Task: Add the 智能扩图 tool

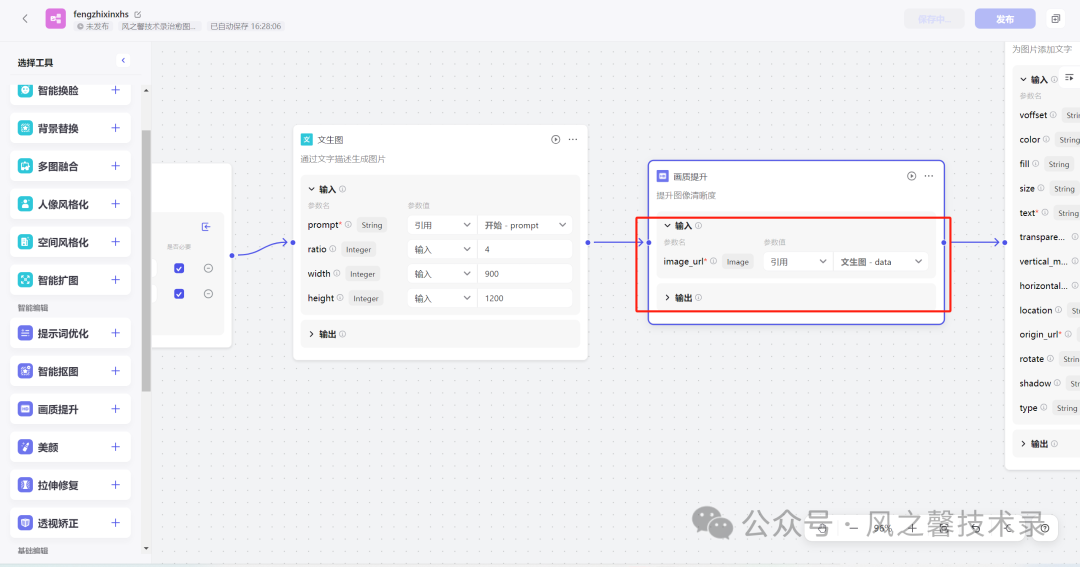Action: pyautogui.click(x=116, y=280)
